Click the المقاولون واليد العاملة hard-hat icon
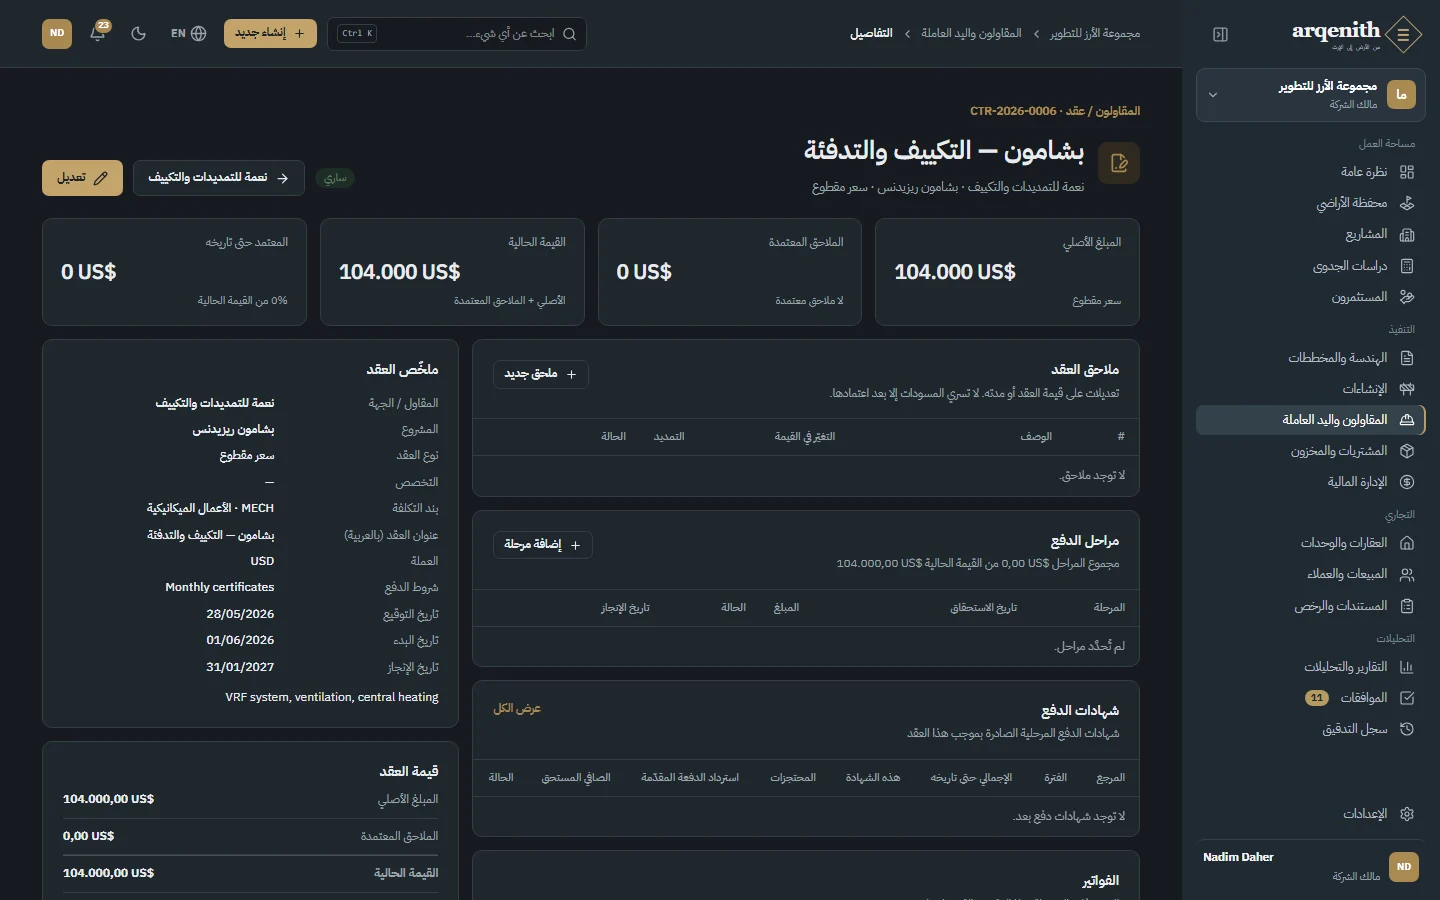The width and height of the screenshot is (1440, 900). click(1407, 420)
